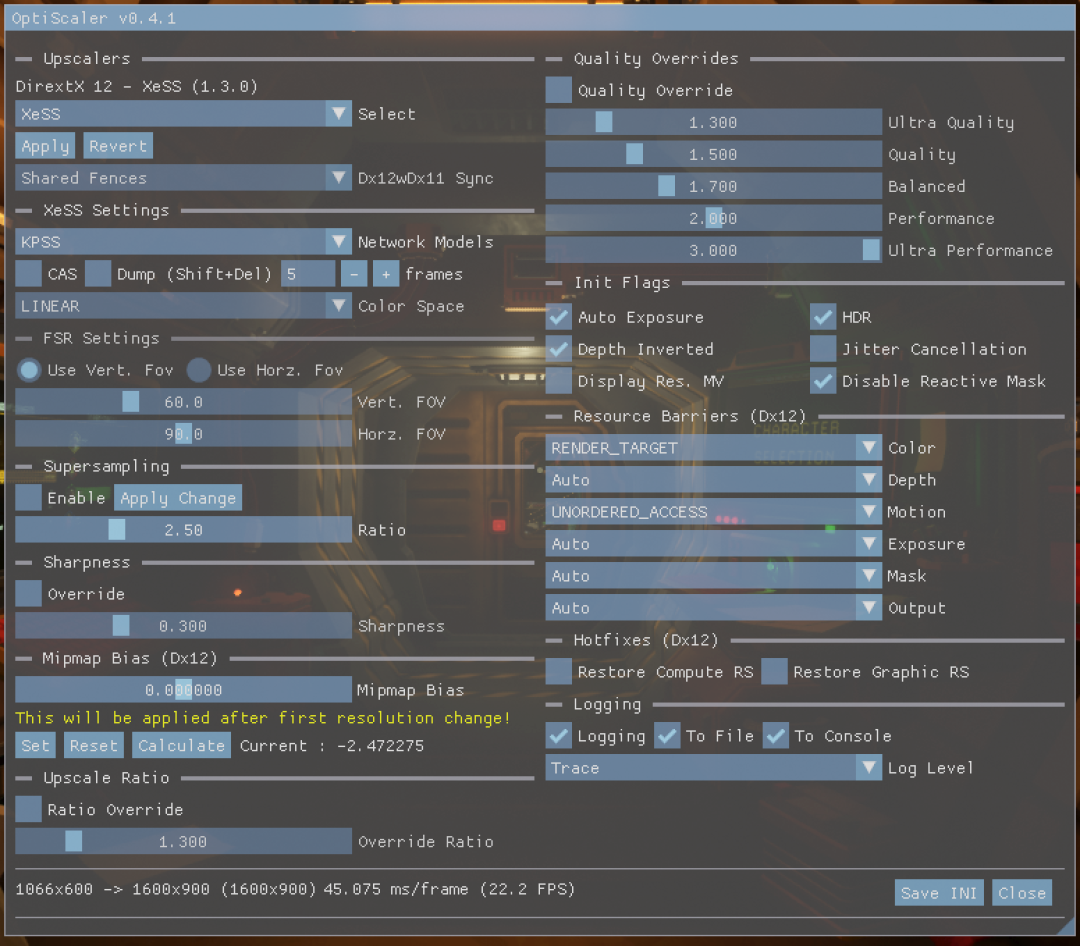
Task: Click the Save INI button
Action: [939, 893]
